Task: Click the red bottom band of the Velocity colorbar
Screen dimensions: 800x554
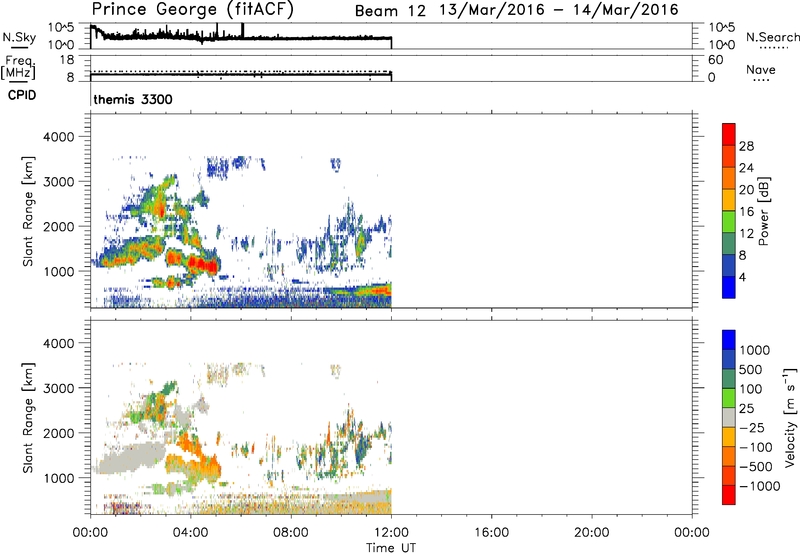Action: point(729,495)
